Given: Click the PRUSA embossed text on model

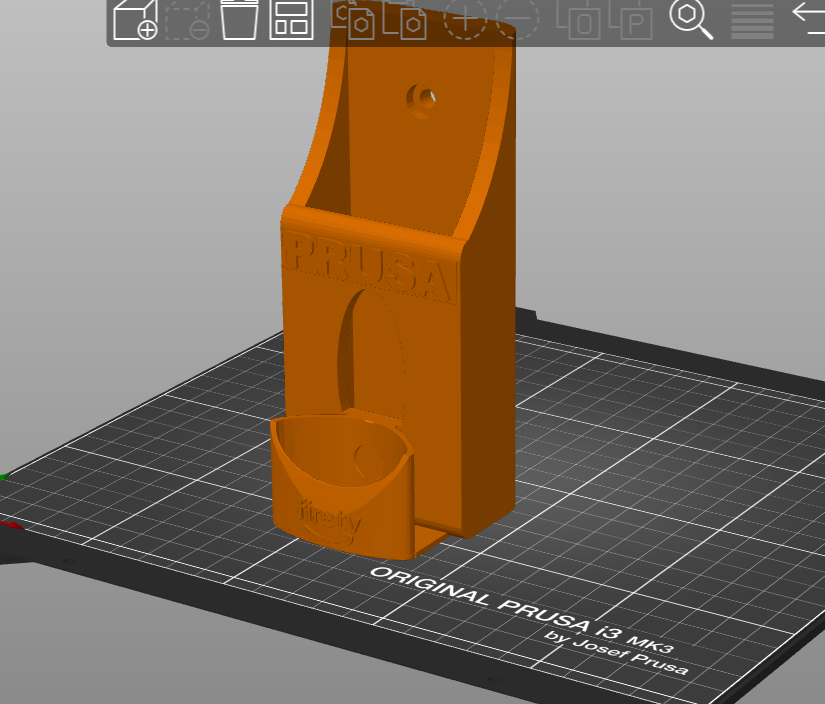Looking at the screenshot, I should pos(369,268).
